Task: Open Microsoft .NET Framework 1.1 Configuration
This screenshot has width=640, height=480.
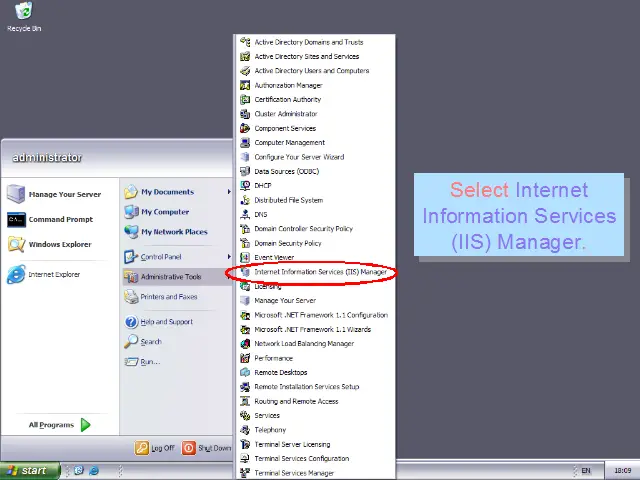Action: tap(314, 315)
